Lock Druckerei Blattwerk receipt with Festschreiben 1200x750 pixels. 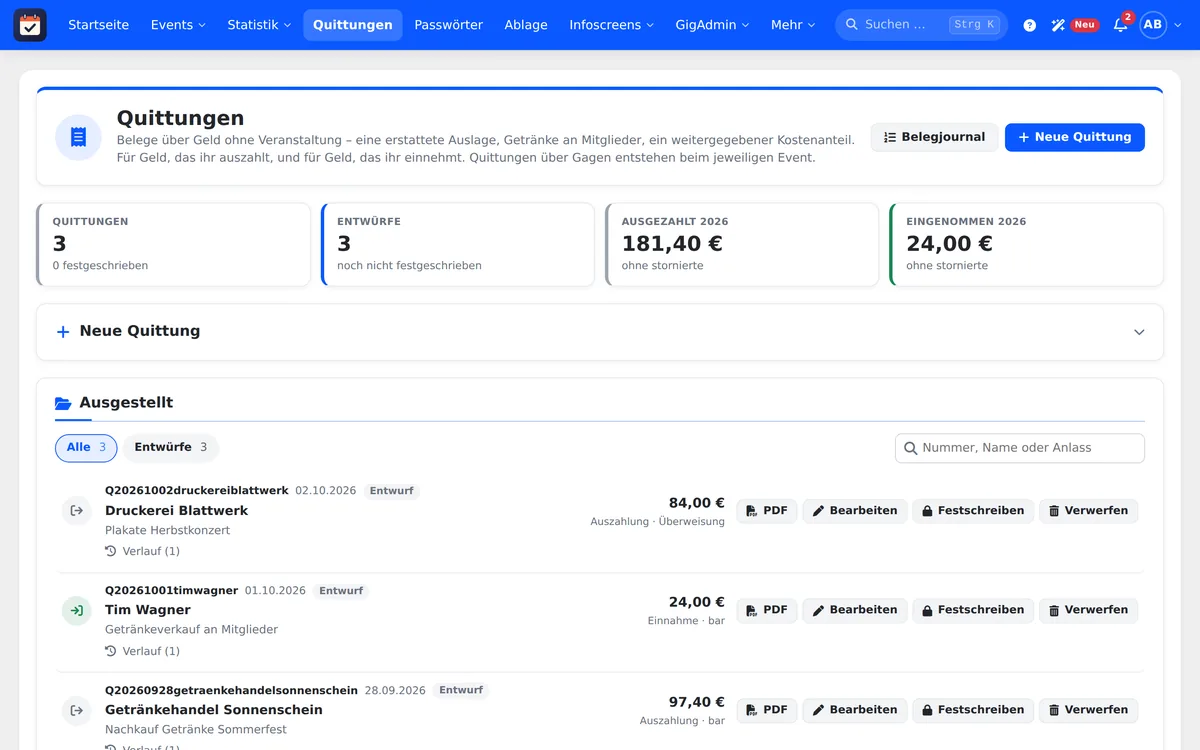point(973,511)
